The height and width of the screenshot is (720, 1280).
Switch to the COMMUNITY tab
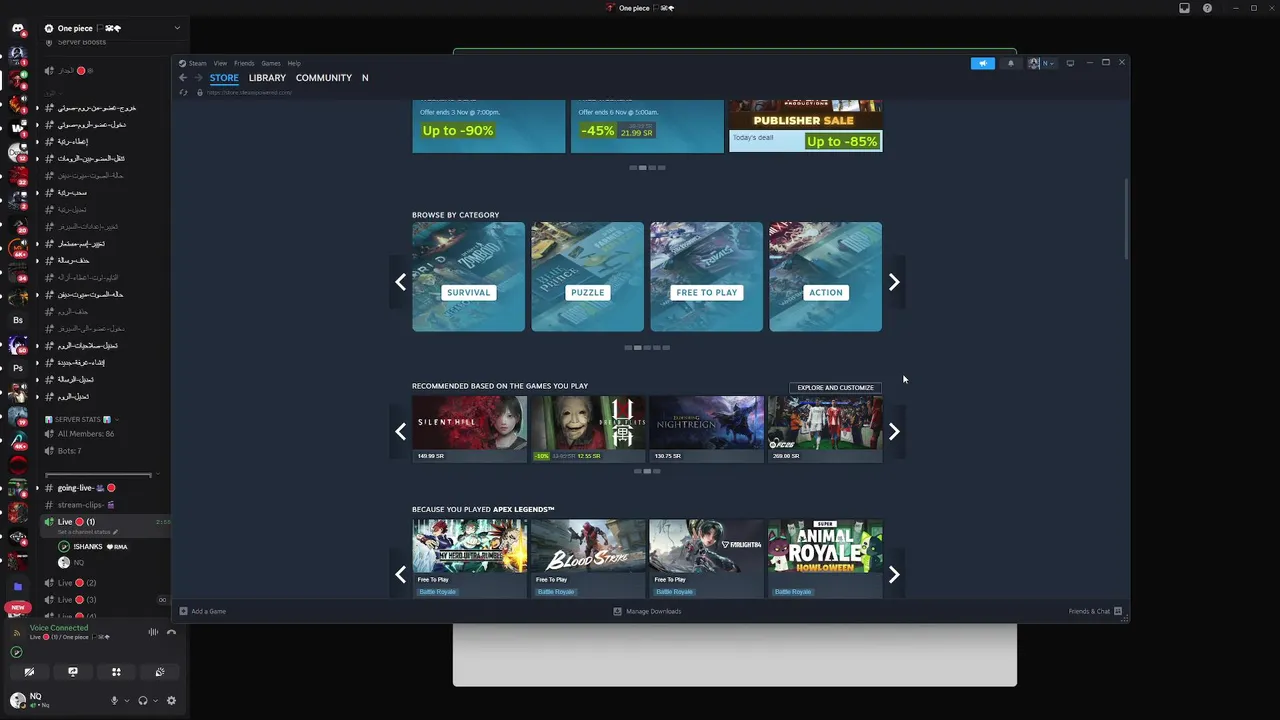coord(324,78)
